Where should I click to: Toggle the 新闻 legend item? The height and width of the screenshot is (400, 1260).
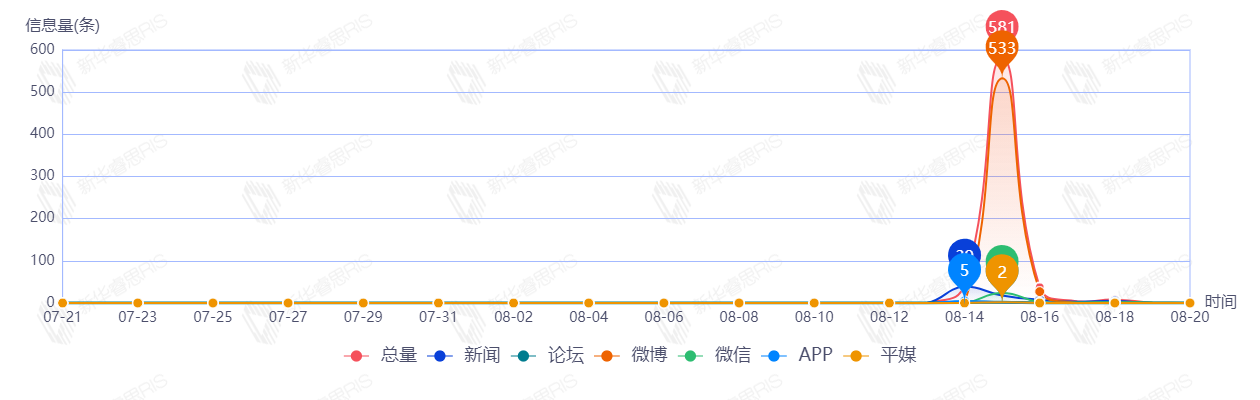point(464,355)
